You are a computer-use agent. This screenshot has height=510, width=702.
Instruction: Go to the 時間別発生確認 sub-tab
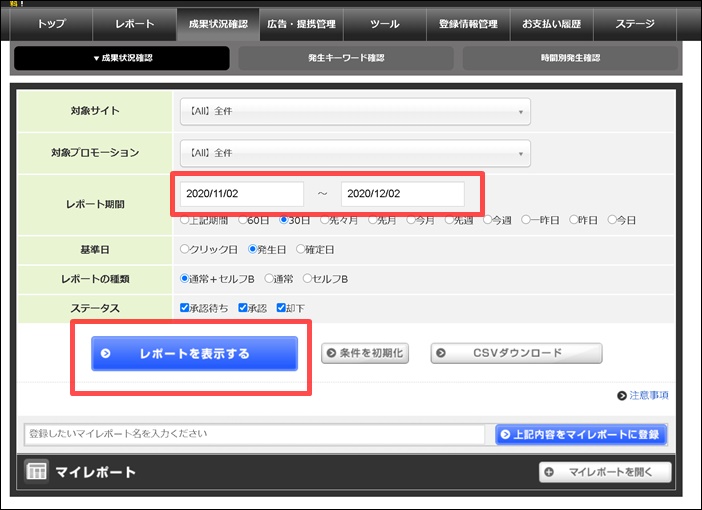coord(571,58)
